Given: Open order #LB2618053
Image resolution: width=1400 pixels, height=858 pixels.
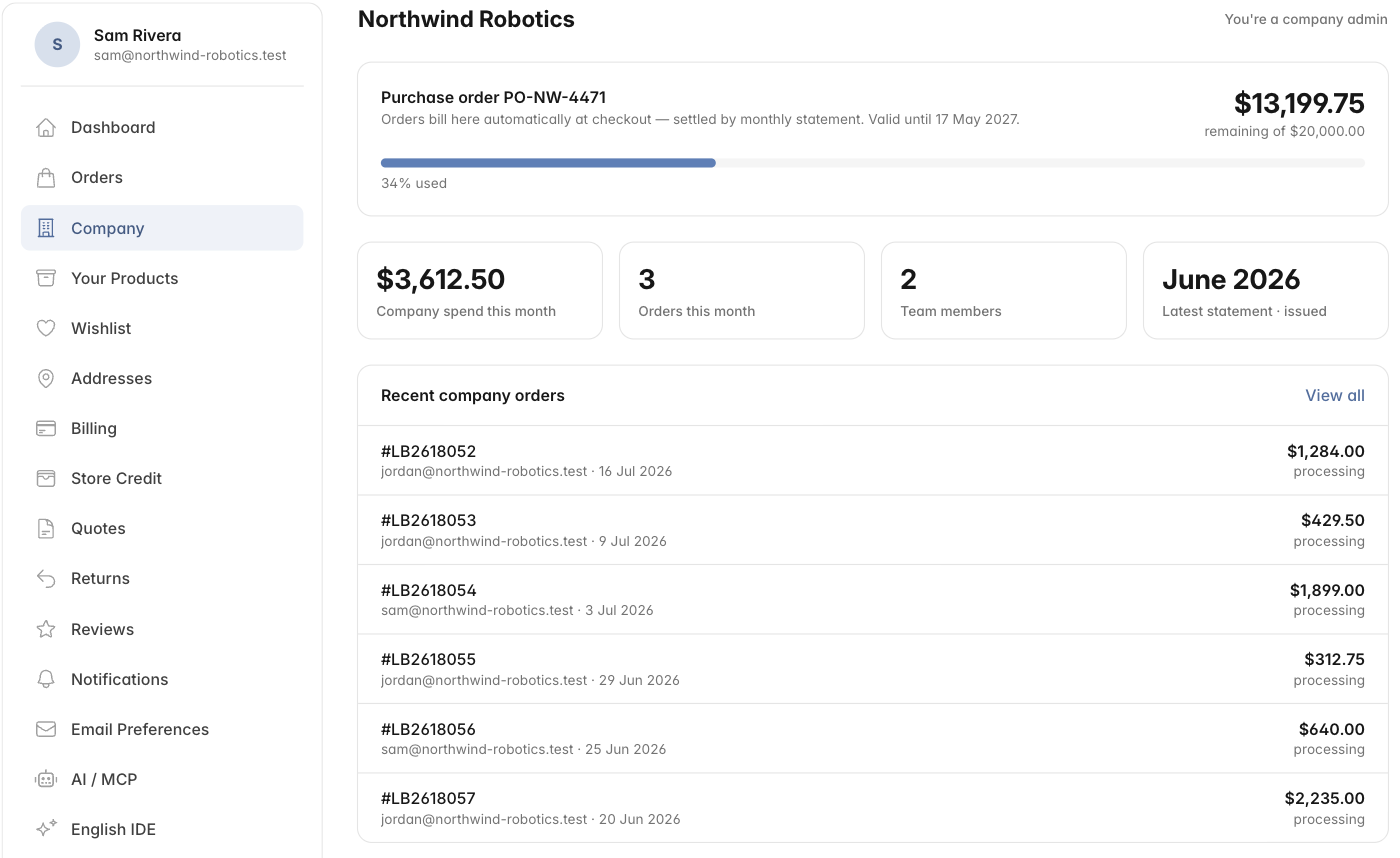Looking at the screenshot, I should point(872,530).
